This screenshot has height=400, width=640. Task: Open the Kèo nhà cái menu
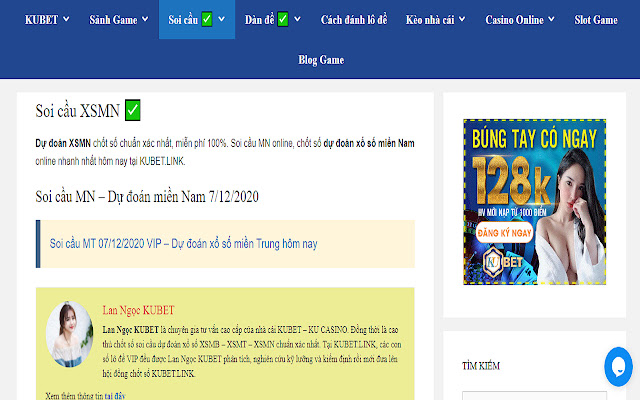tap(430, 20)
